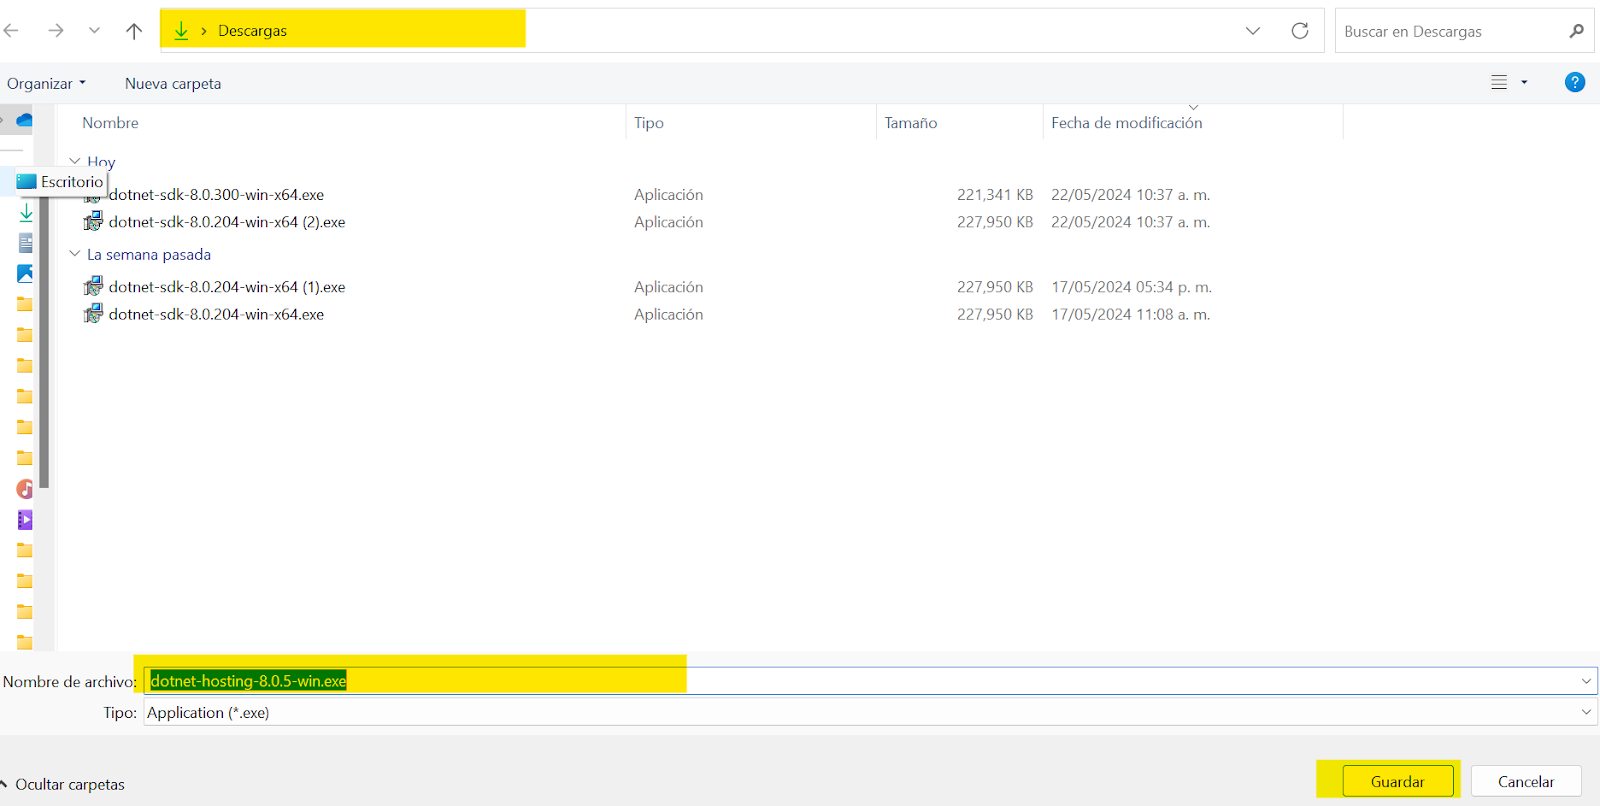1600x806 pixels.
Task: Create a Nueva carpeta
Action: [x=173, y=84]
